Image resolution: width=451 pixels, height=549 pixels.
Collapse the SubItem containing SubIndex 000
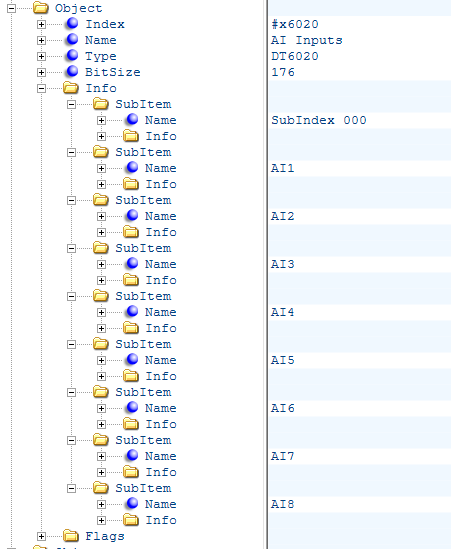[x=71, y=104]
